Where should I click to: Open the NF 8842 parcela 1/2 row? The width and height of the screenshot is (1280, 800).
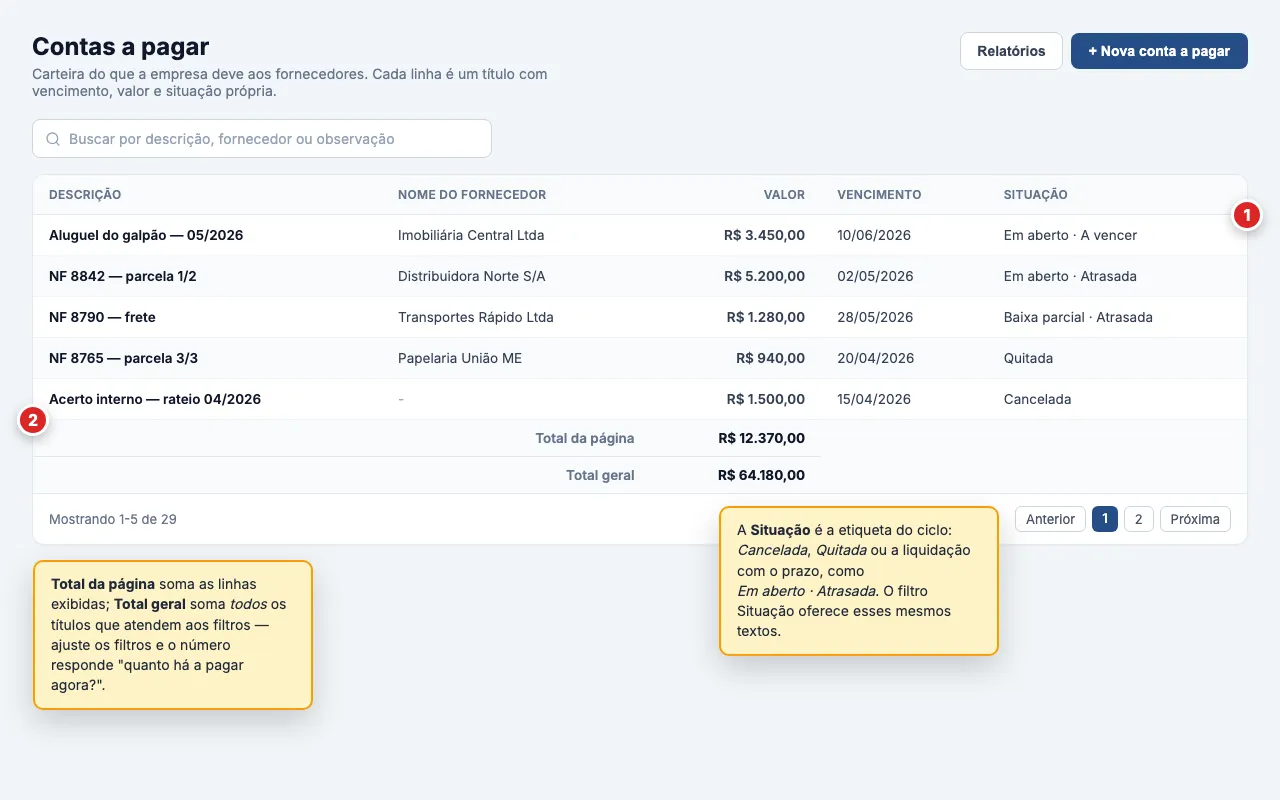click(640, 276)
